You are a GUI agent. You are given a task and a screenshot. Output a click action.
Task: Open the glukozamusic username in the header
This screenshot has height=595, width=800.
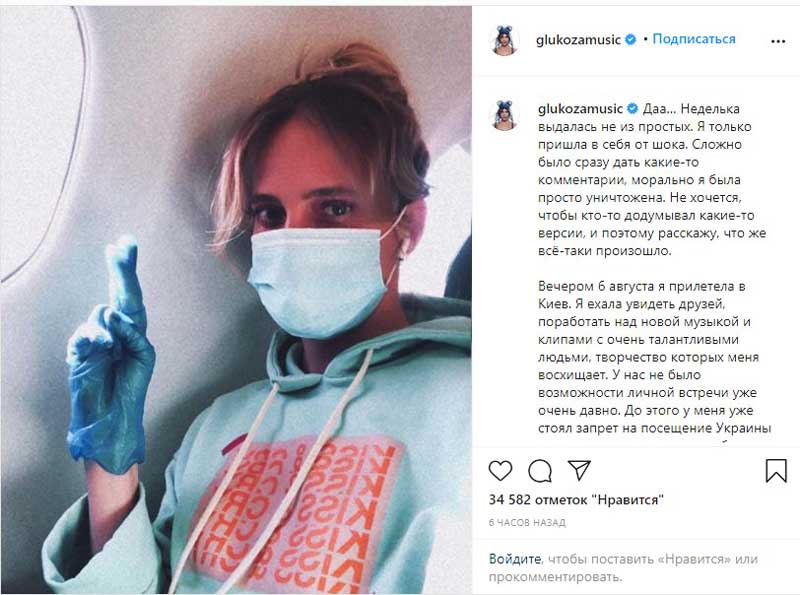578,40
